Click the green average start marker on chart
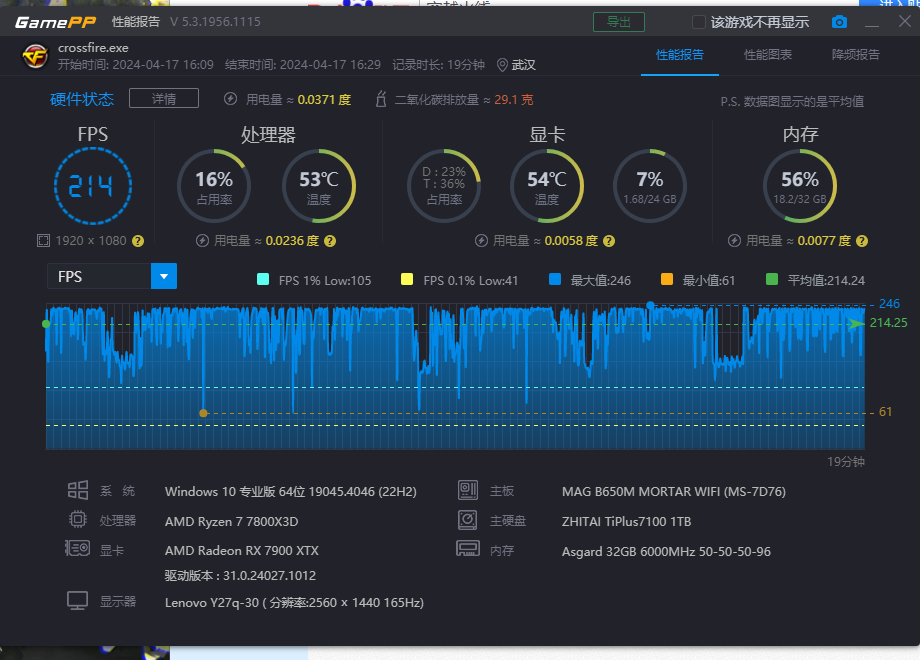920x660 pixels. click(x=46, y=324)
